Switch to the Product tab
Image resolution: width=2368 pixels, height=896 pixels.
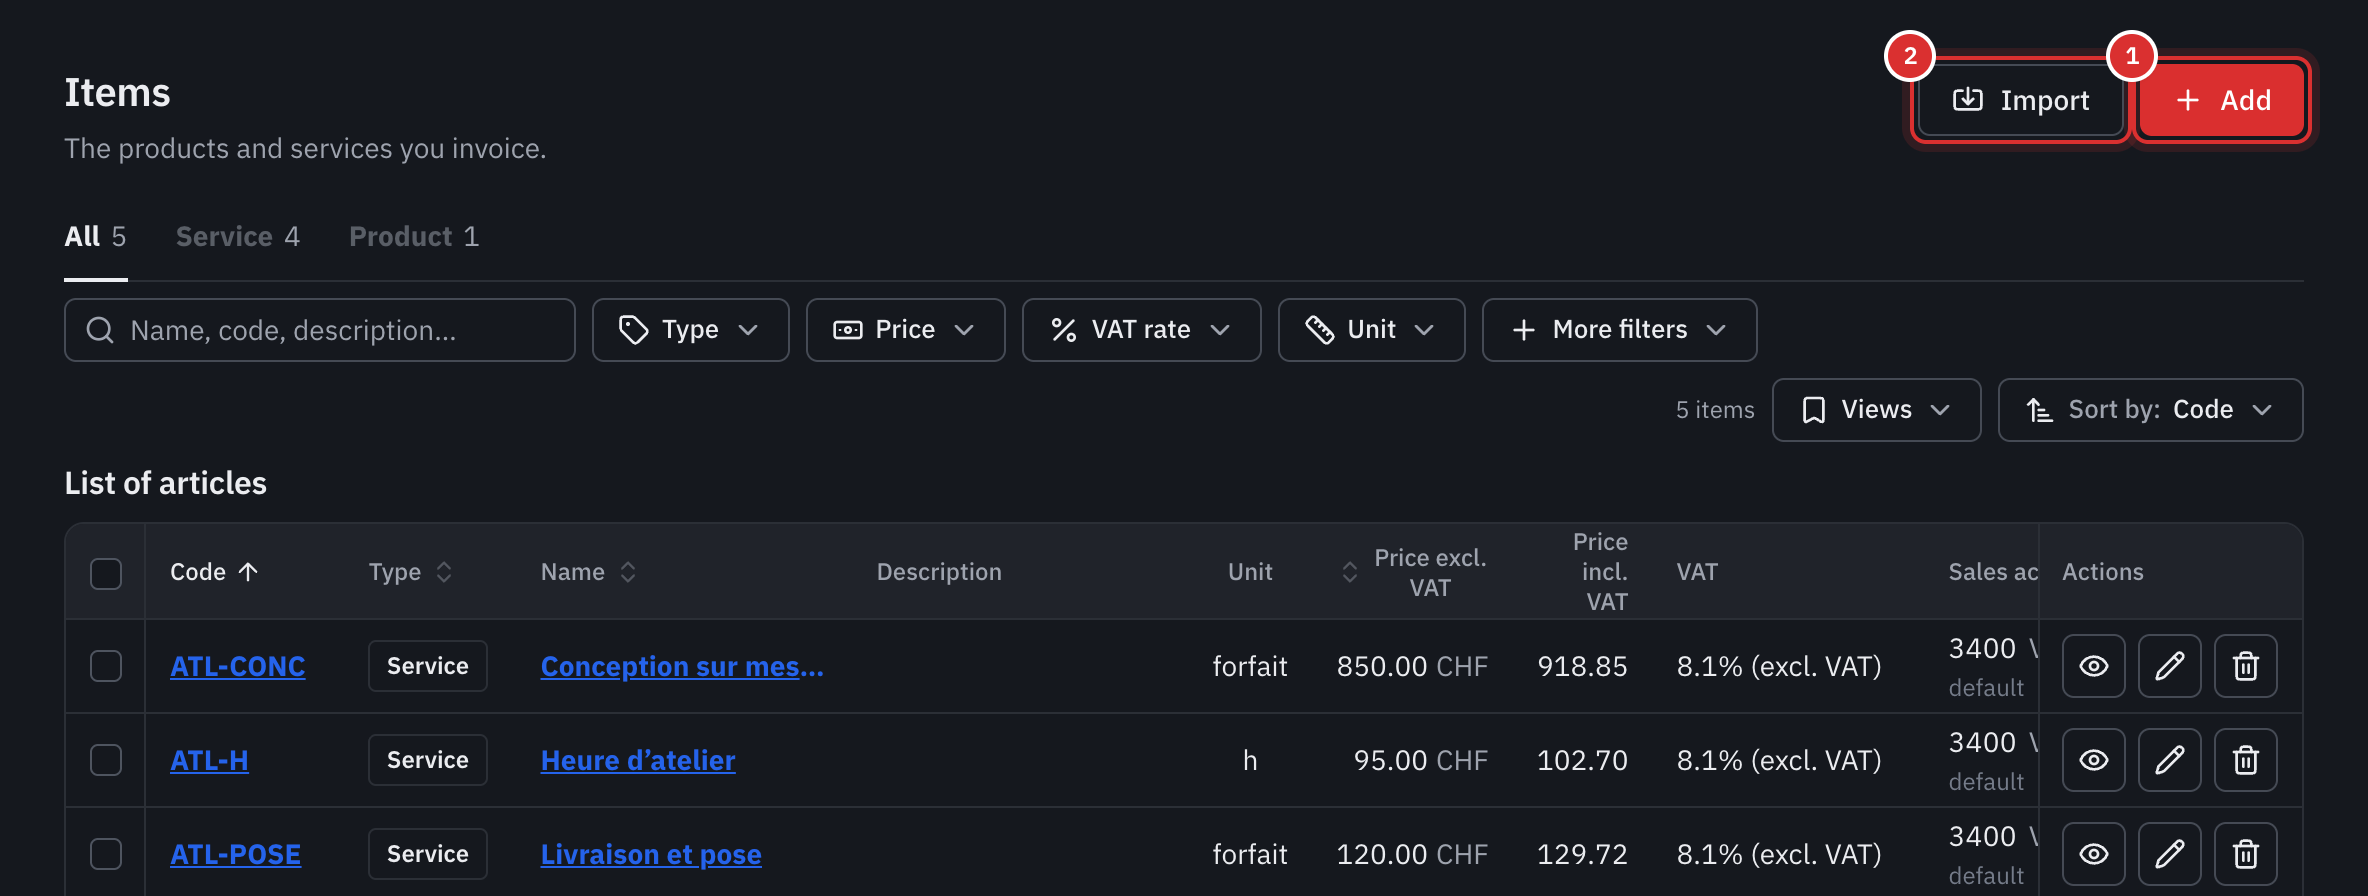(414, 237)
